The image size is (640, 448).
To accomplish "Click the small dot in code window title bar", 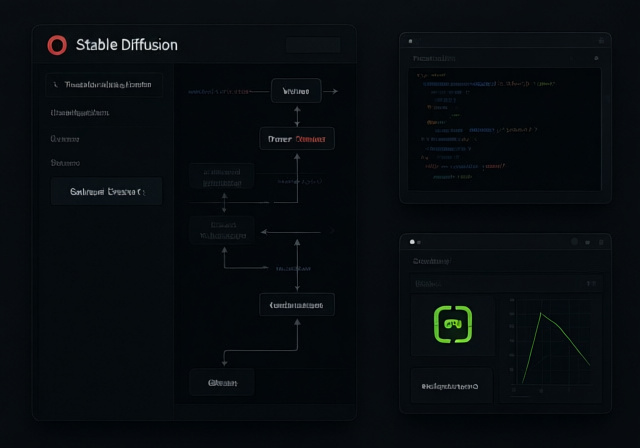I will 411,41.
